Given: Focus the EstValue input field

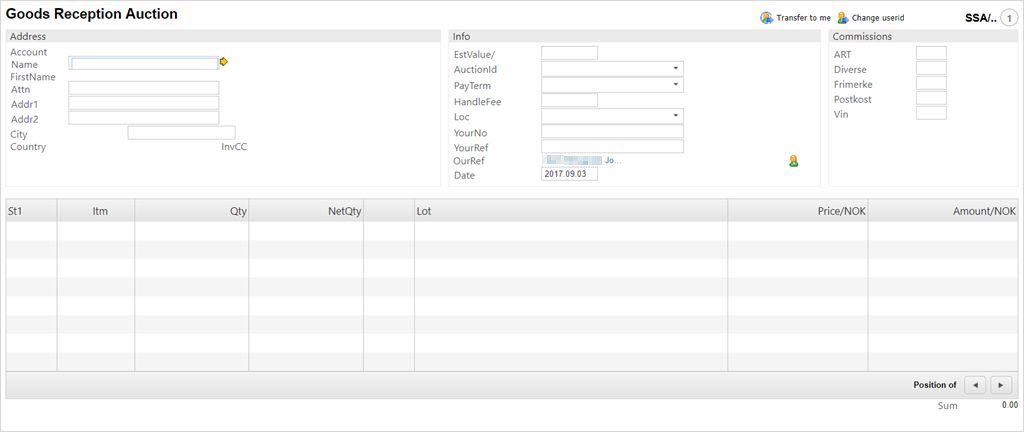Looking at the screenshot, I should pyautogui.click(x=569, y=53).
